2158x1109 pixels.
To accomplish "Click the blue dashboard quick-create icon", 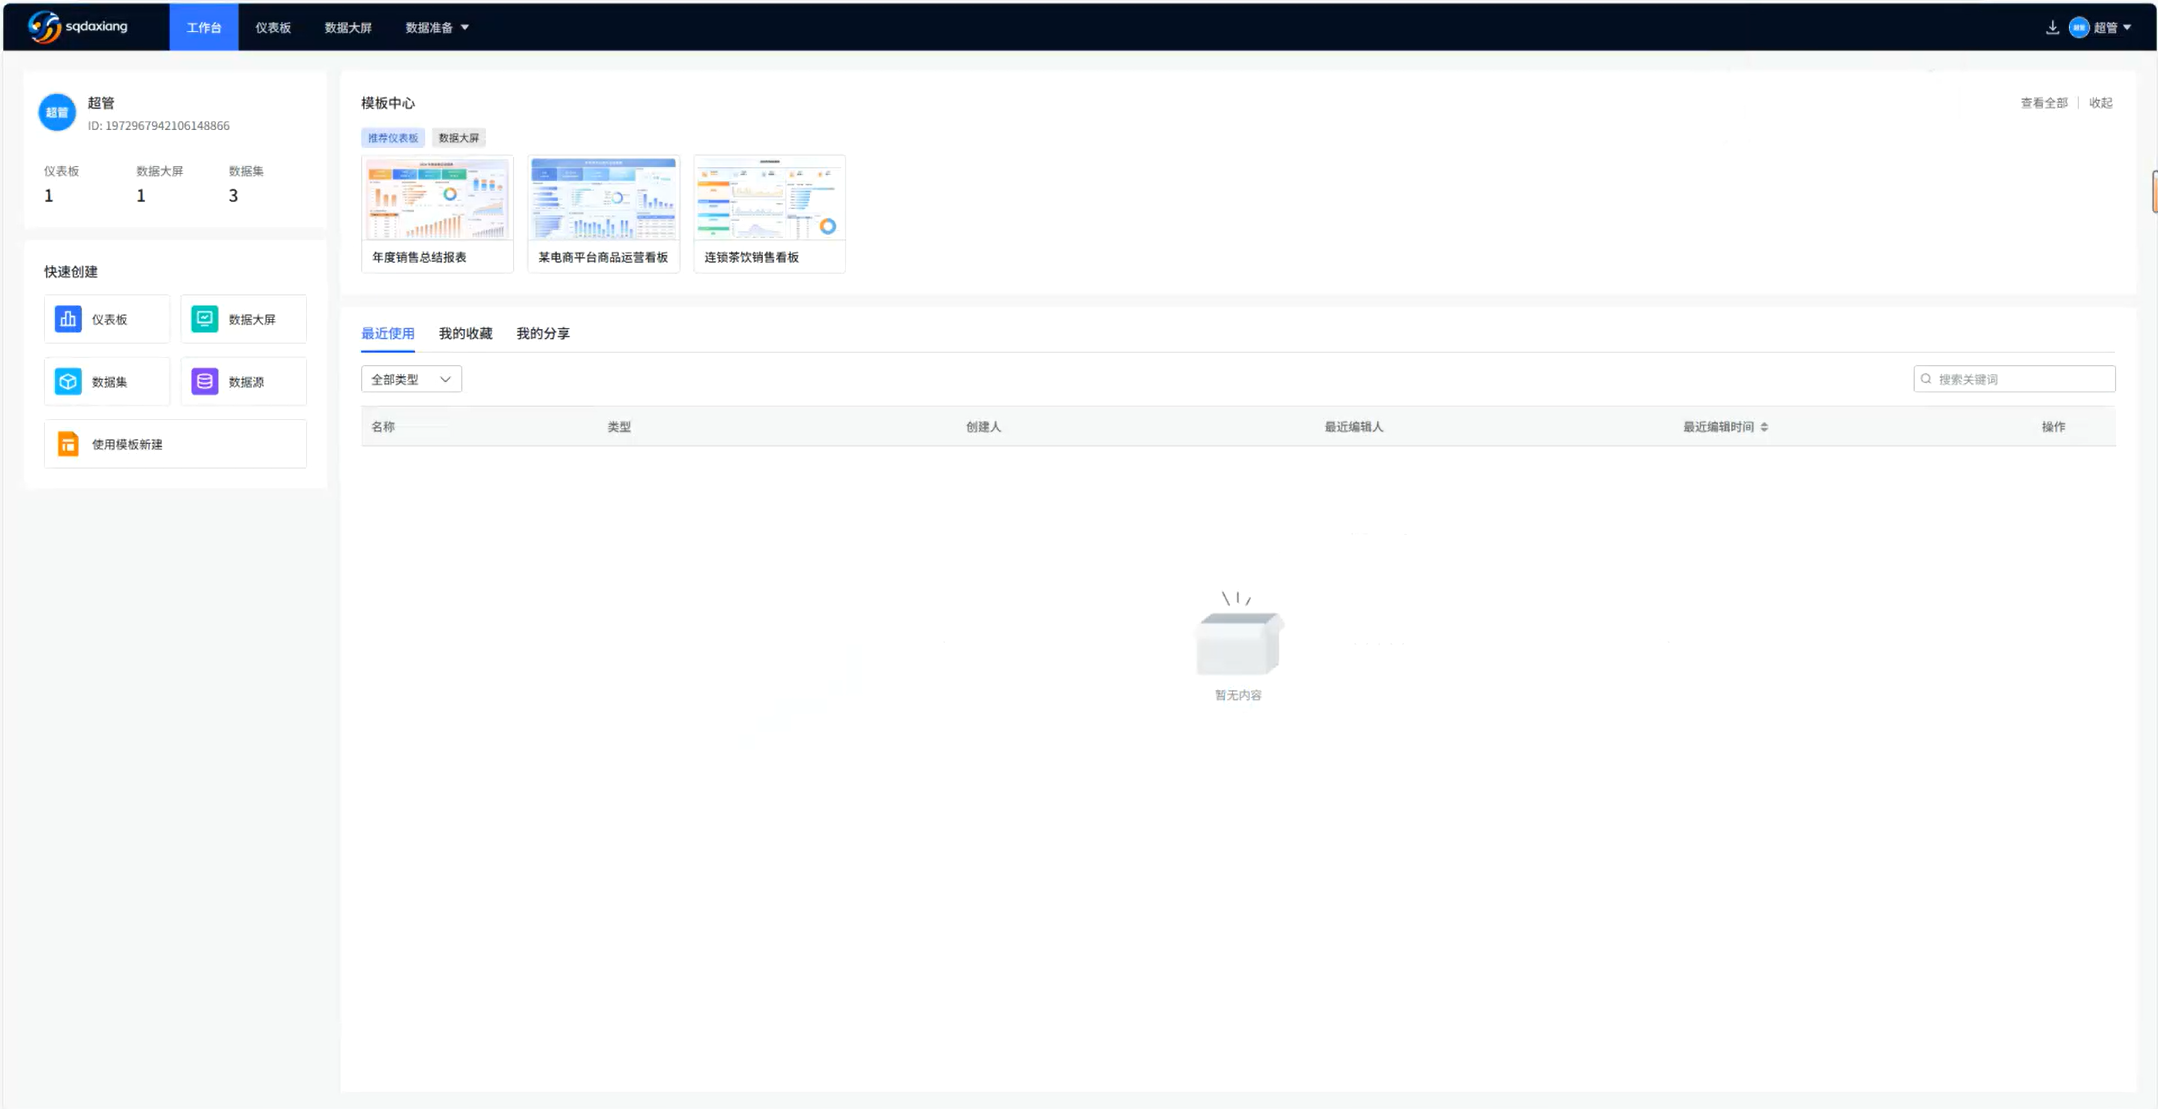I will pos(67,319).
